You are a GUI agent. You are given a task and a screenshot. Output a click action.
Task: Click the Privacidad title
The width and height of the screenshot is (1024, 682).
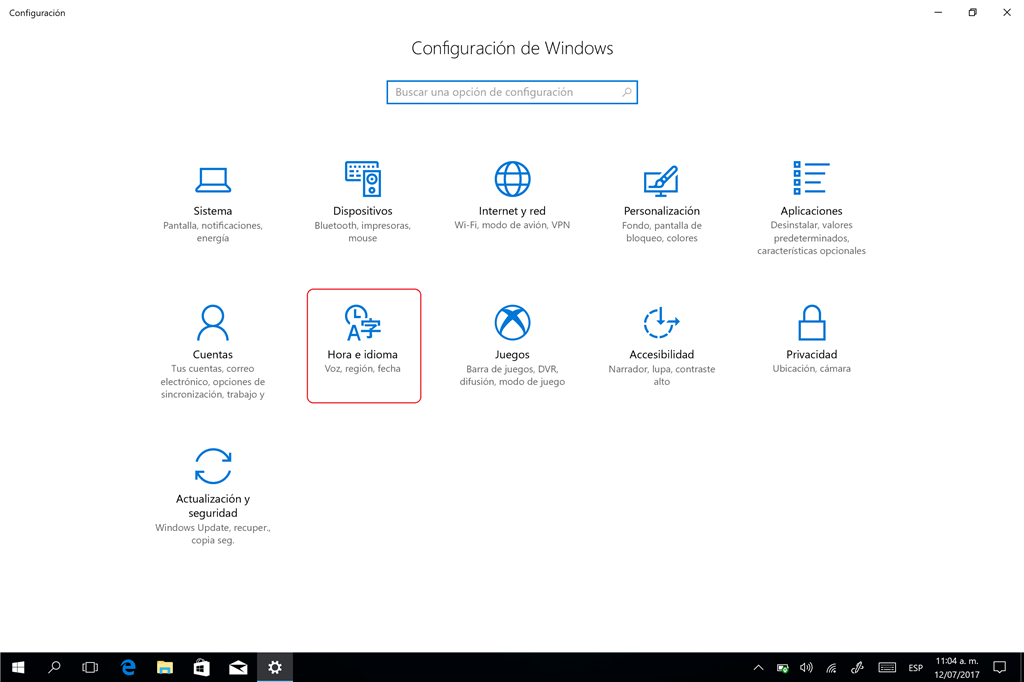pos(811,355)
